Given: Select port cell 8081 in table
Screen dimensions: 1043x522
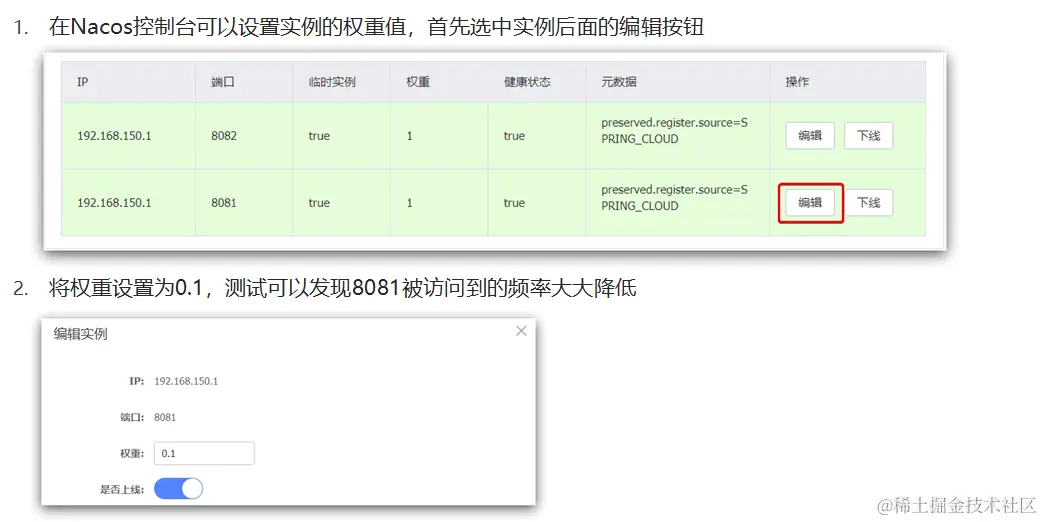Looking at the screenshot, I should 224,203.
